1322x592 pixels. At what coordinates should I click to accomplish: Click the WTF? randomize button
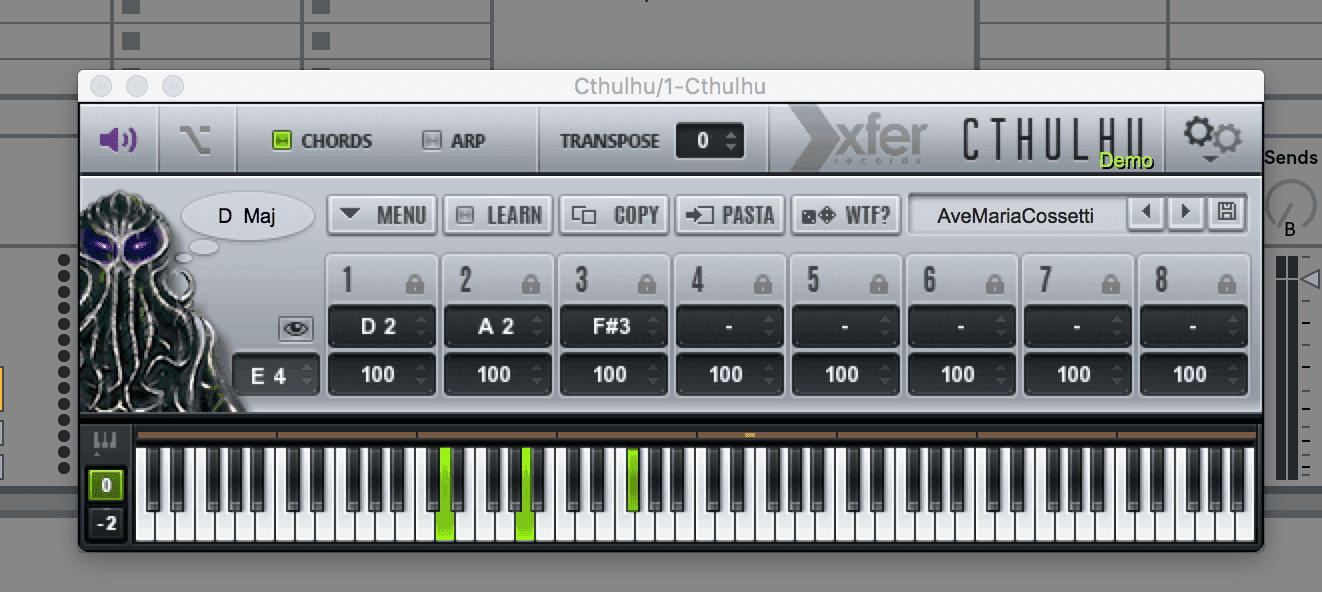pyautogui.click(x=846, y=215)
